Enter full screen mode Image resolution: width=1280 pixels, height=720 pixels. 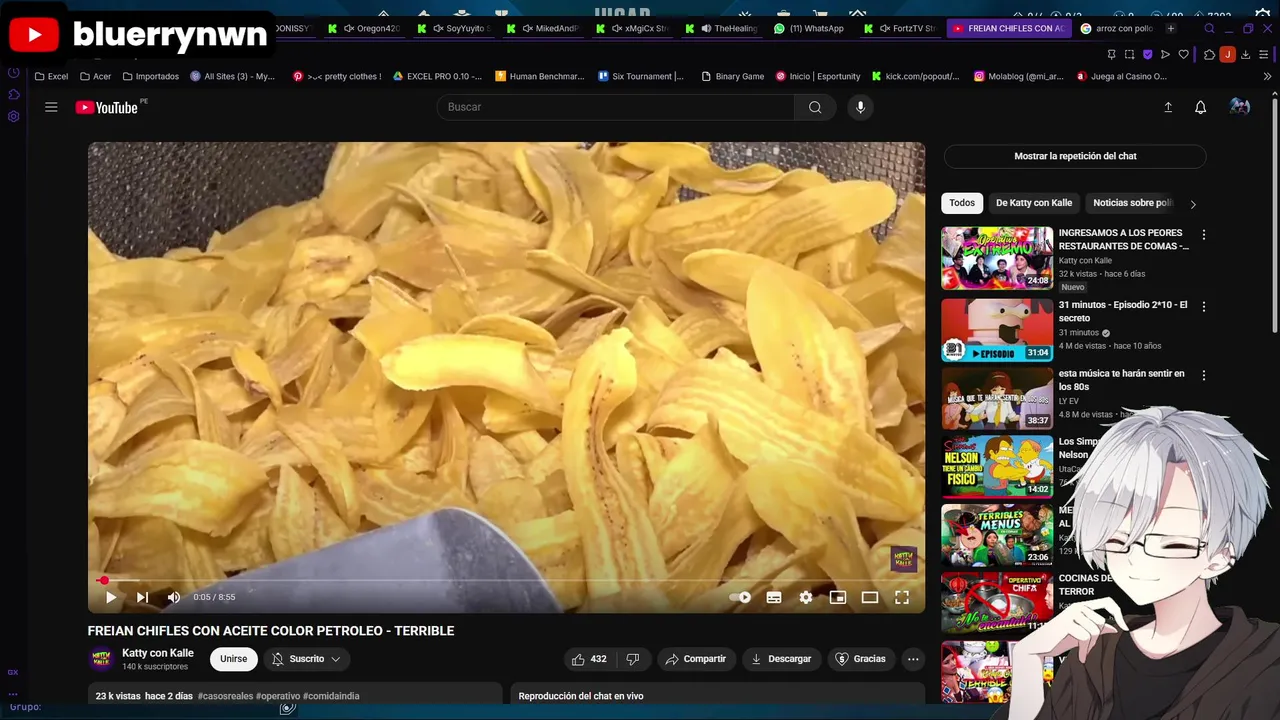pyautogui.click(x=902, y=597)
